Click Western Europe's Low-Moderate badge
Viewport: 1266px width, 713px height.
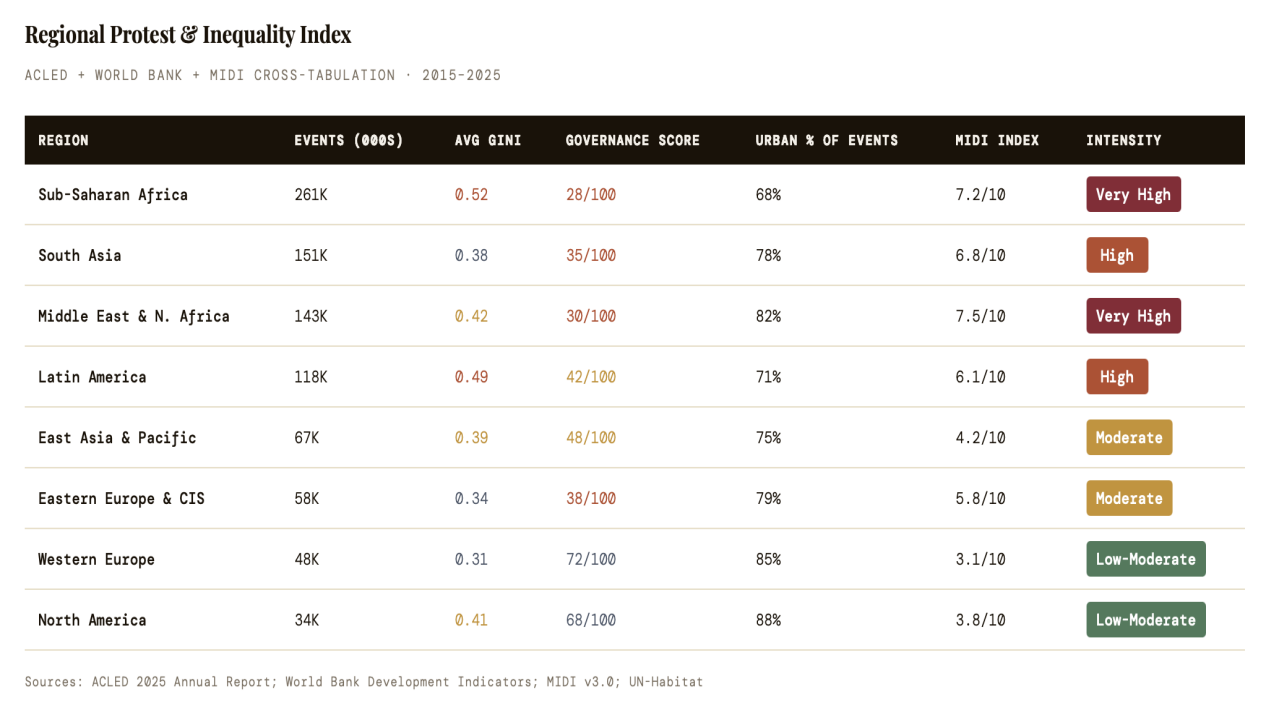coord(1145,559)
